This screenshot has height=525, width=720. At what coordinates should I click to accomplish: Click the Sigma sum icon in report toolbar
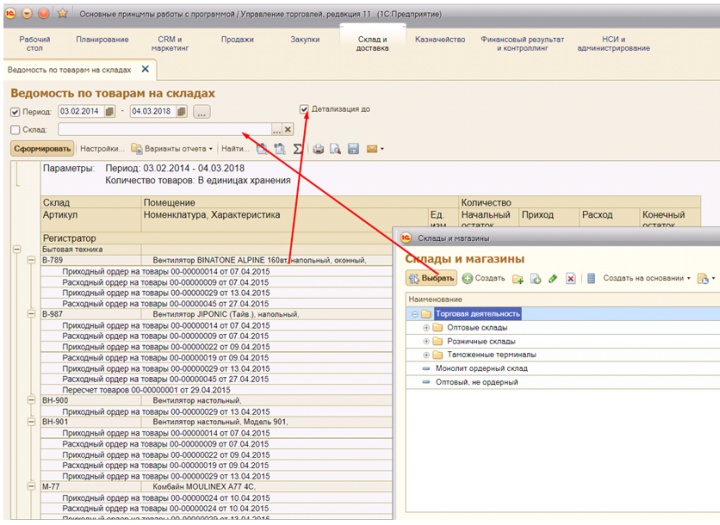[x=298, y=149]
